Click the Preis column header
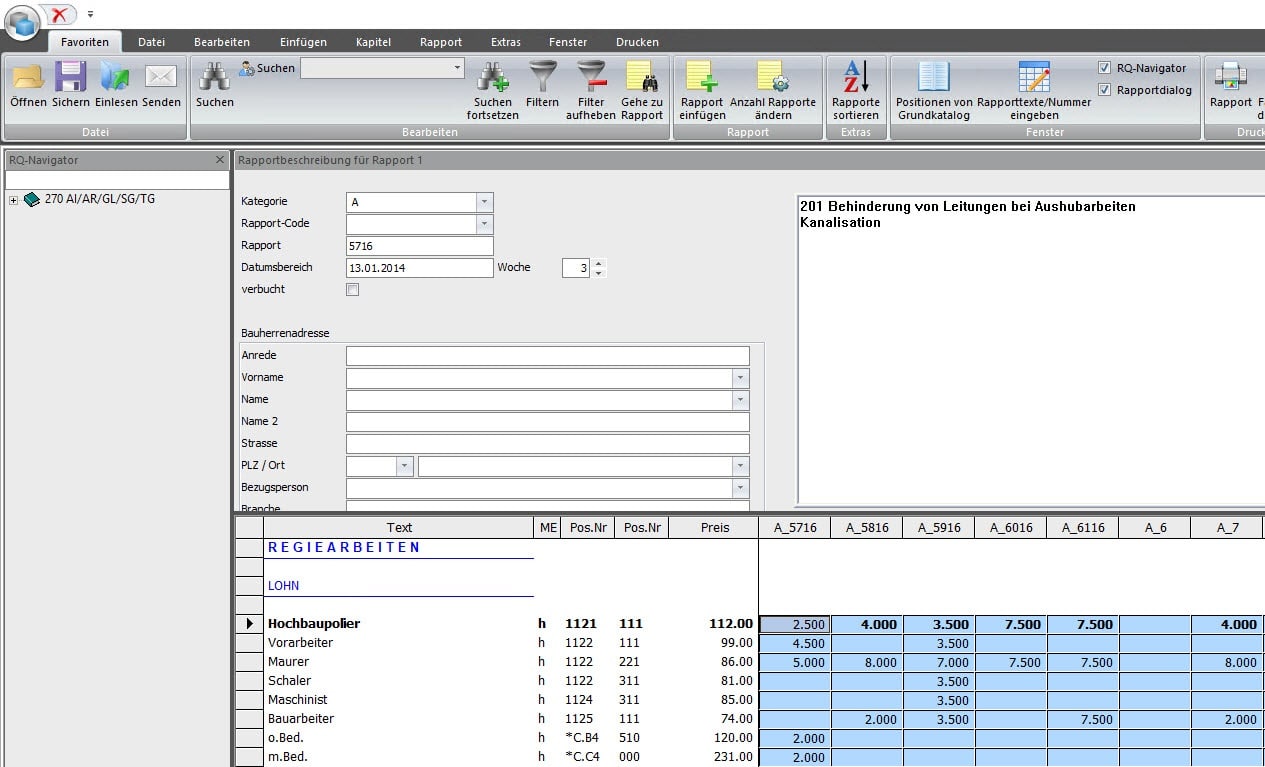This screenshot has width=1265, height=767. 715,528
